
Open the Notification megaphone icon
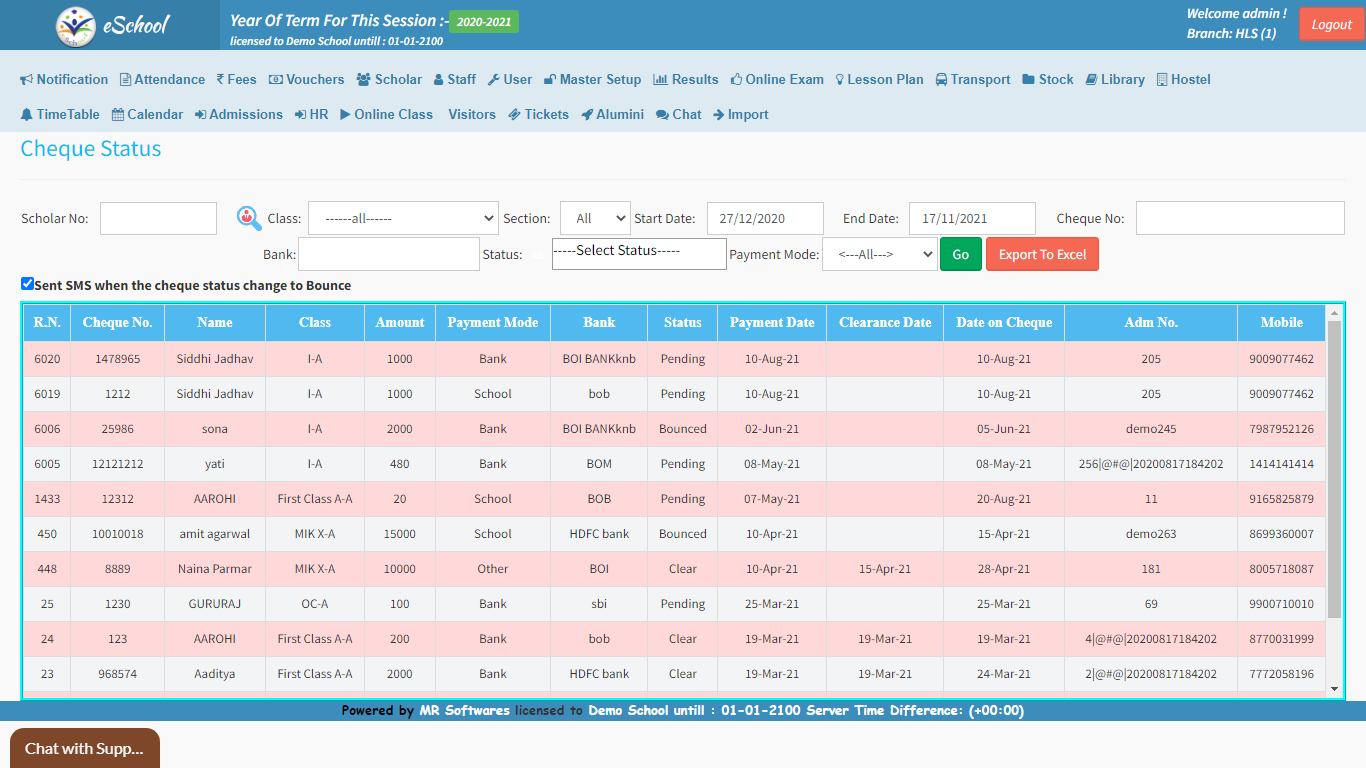click(x=27, y=80)
